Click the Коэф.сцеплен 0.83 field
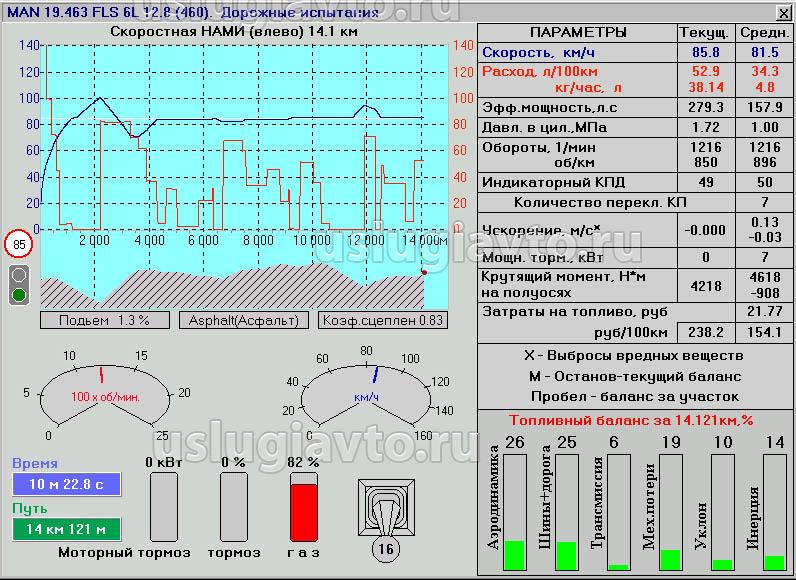796x580 pixels. click(382, 320)
